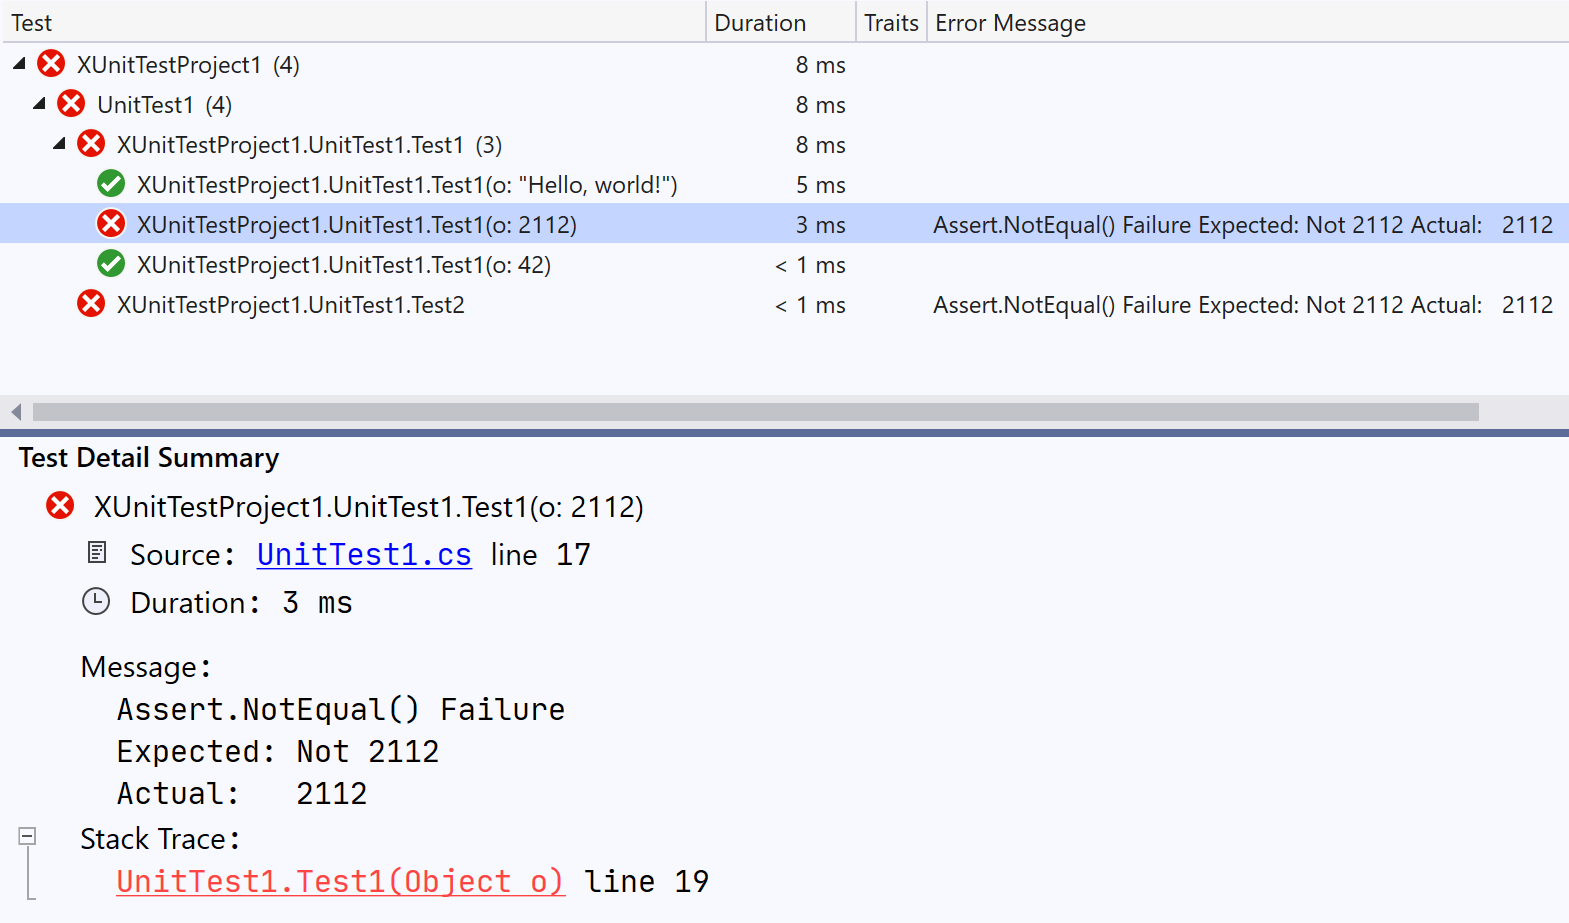Click the horizontal scrollbar thumb
1569x923 pixels.
[x=756, y=412]
